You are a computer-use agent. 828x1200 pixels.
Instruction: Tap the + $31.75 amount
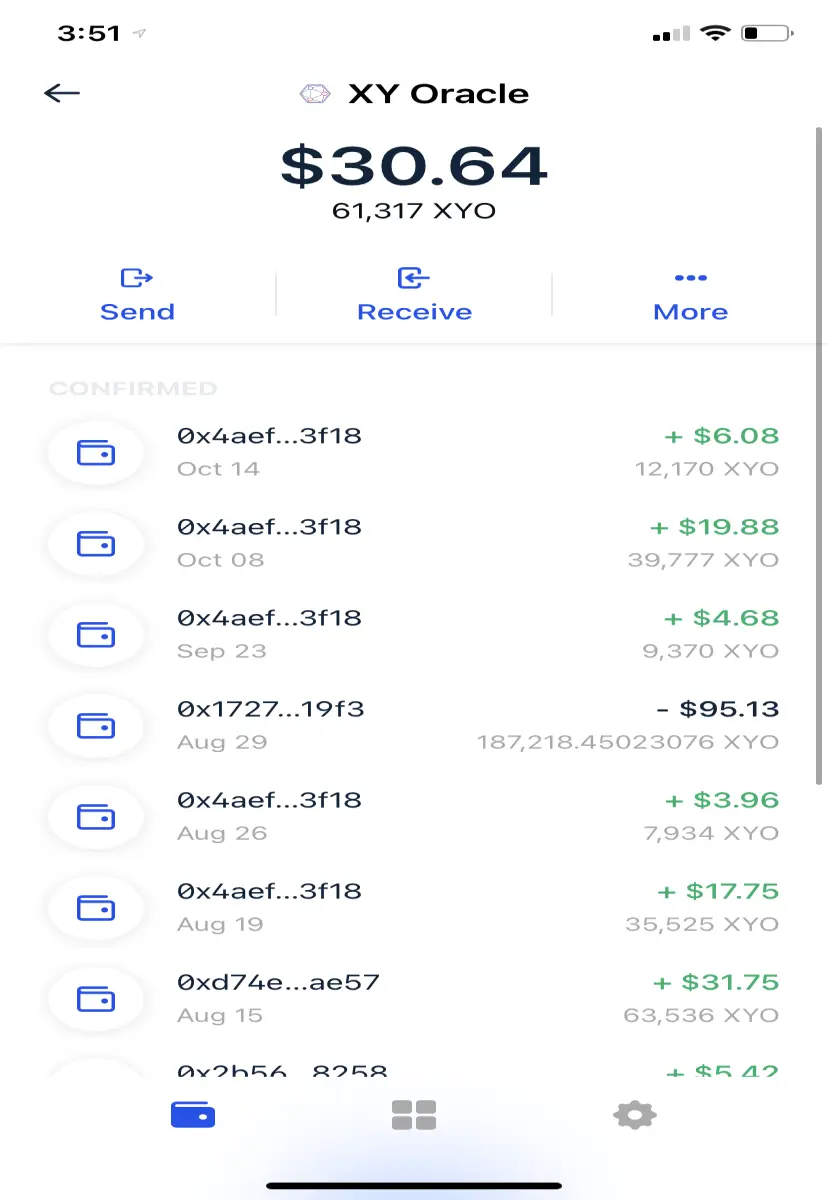(x=718, y=982)
